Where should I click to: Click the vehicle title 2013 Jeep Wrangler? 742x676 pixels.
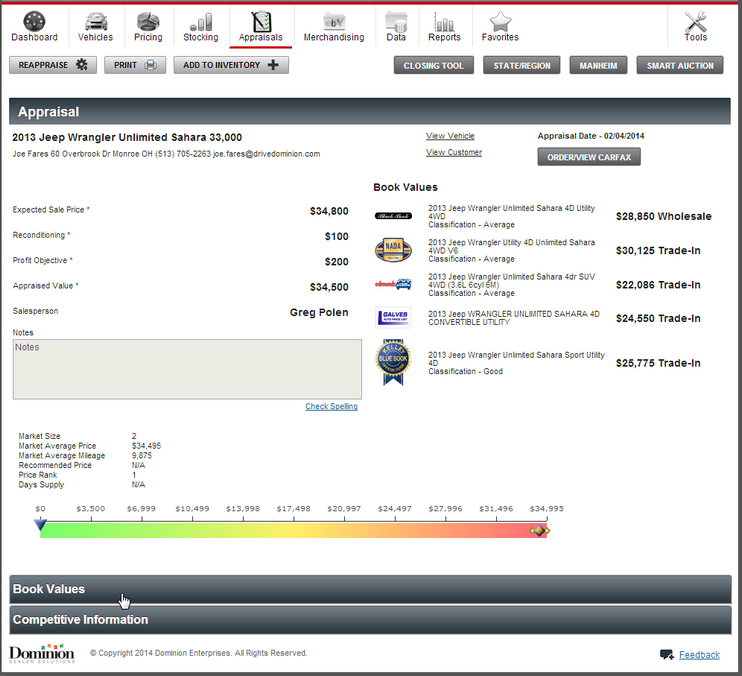[x=127, y=137]
